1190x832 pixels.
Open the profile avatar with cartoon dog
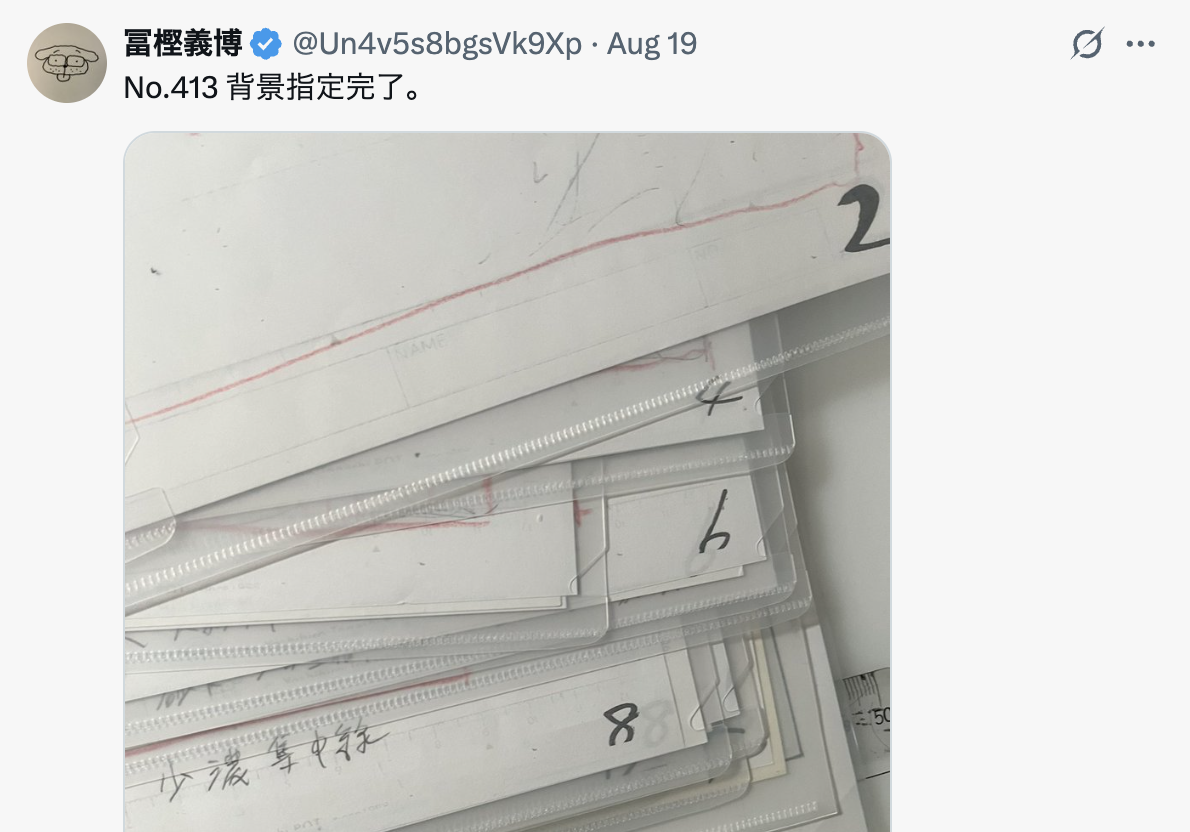click(67, 63)
